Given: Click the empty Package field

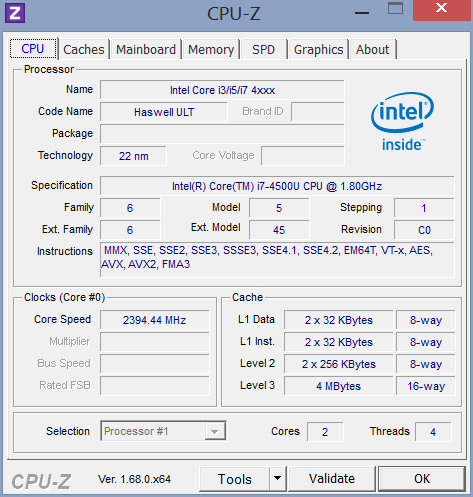Looking at the screenshot, I should pyautogui.click(x=222, y=134).
